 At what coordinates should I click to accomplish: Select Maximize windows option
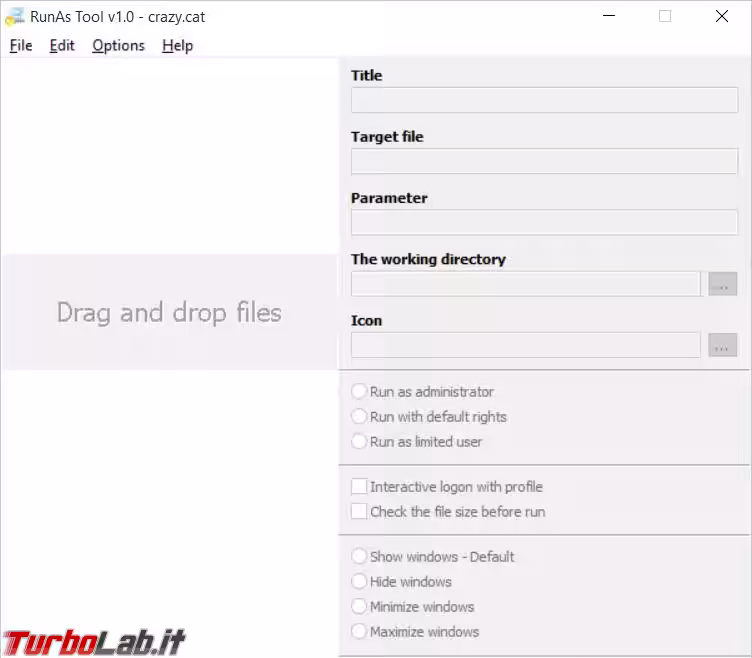click(415, 632)
